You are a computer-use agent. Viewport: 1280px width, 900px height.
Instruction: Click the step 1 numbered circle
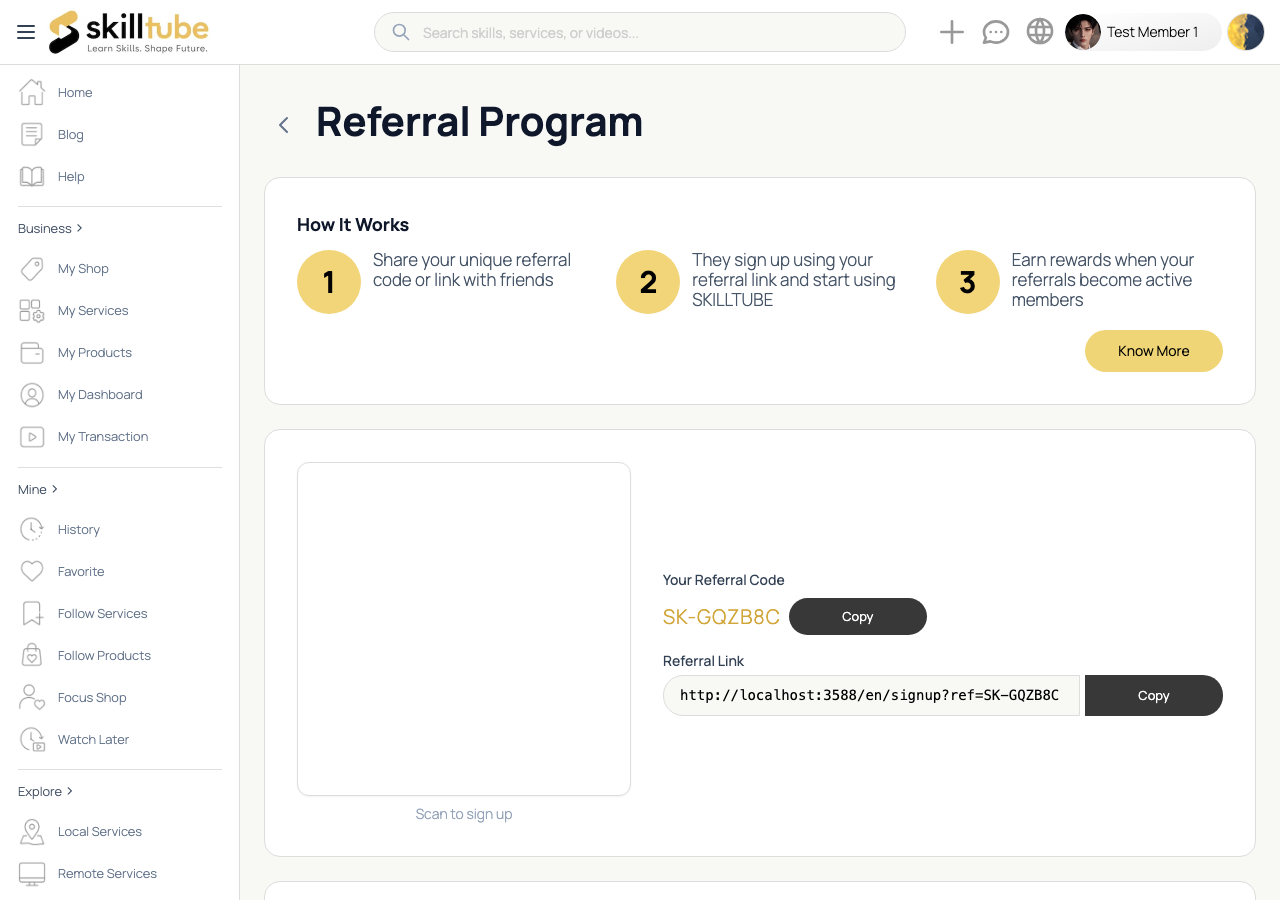[x=329, y=282]
